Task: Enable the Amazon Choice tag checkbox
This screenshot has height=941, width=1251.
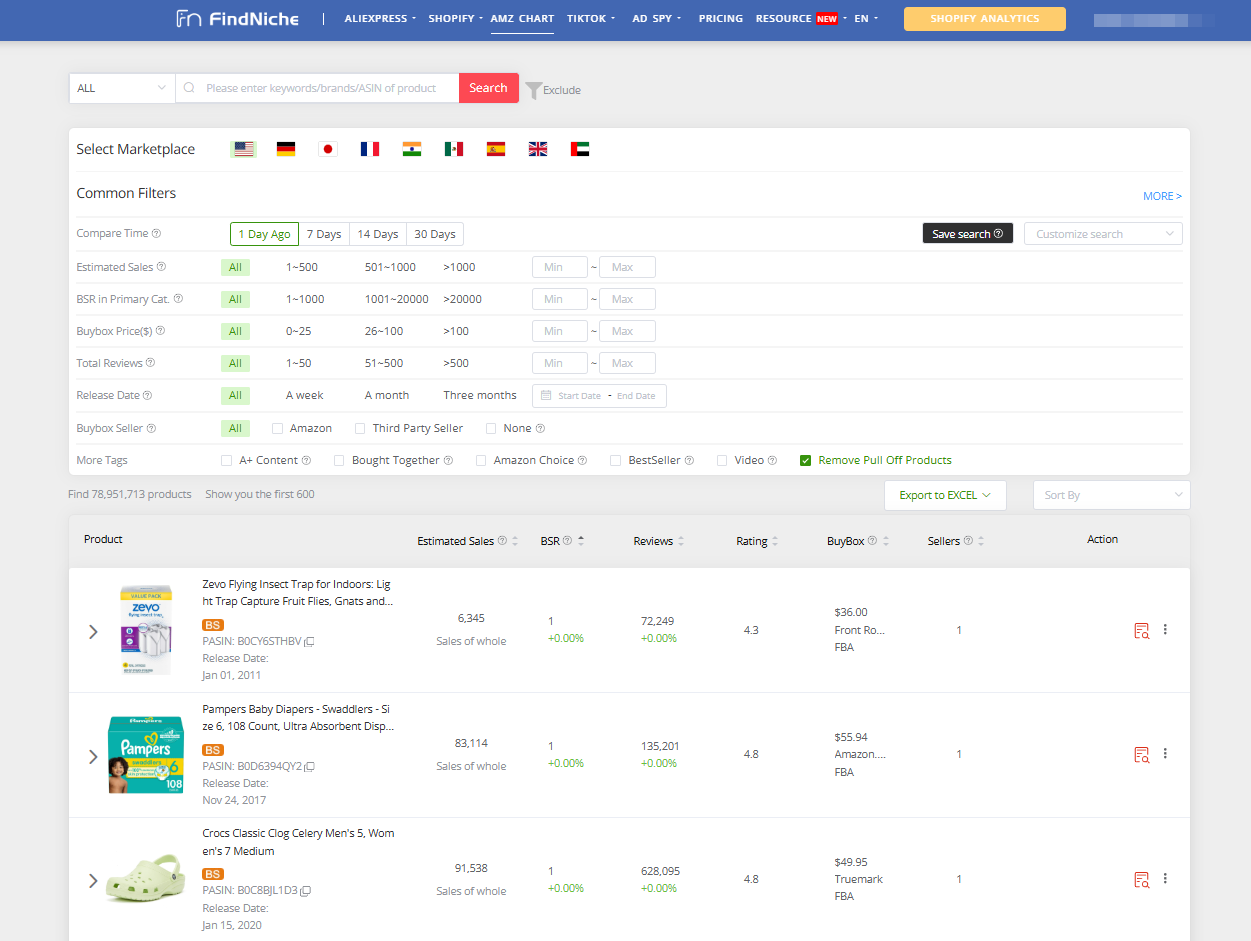Action: 481,461
